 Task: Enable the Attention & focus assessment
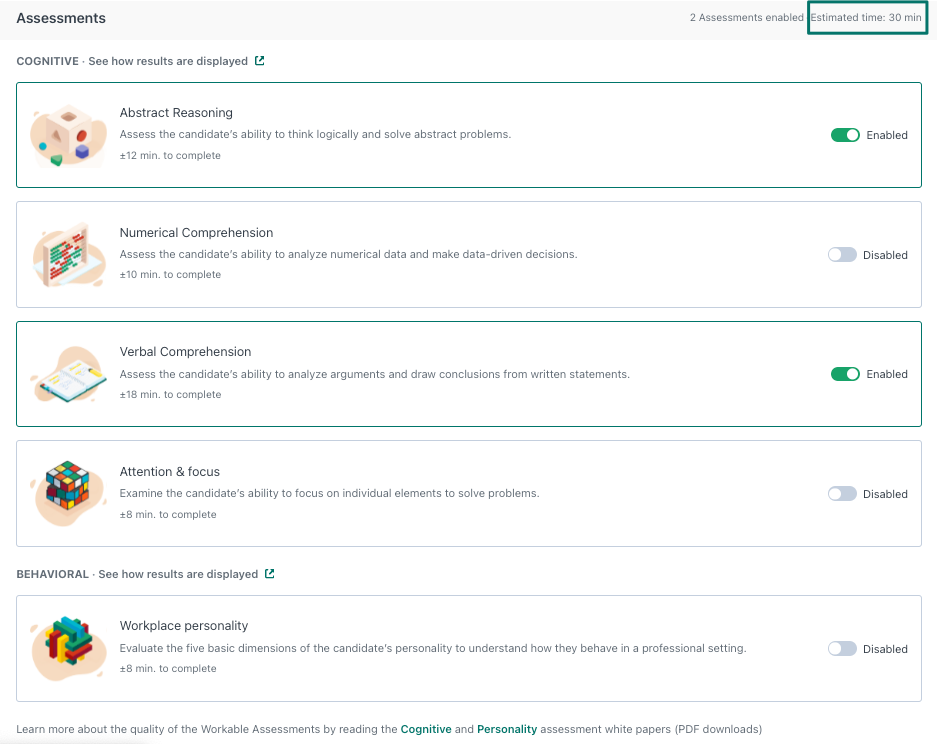point(841,493)
